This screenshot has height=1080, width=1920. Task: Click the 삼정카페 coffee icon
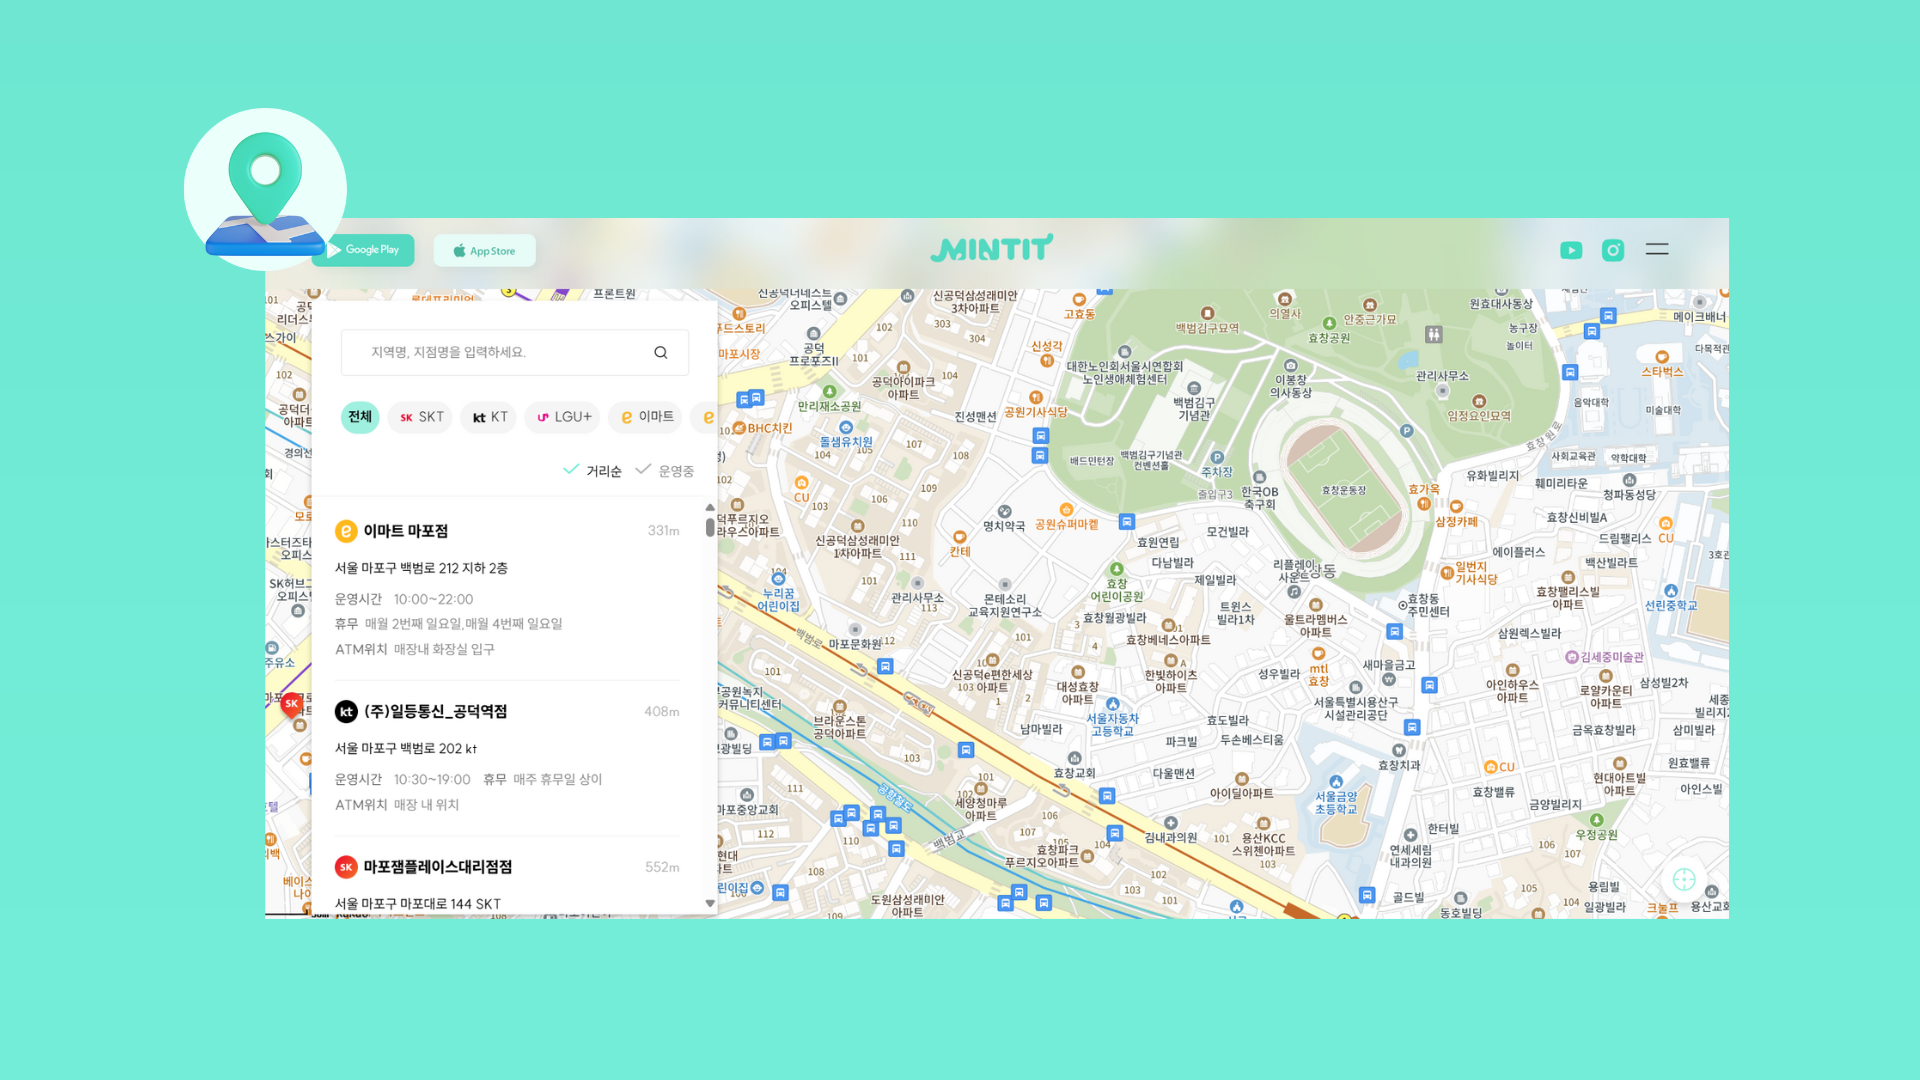pyautogui.click(x=1456, y=507)
